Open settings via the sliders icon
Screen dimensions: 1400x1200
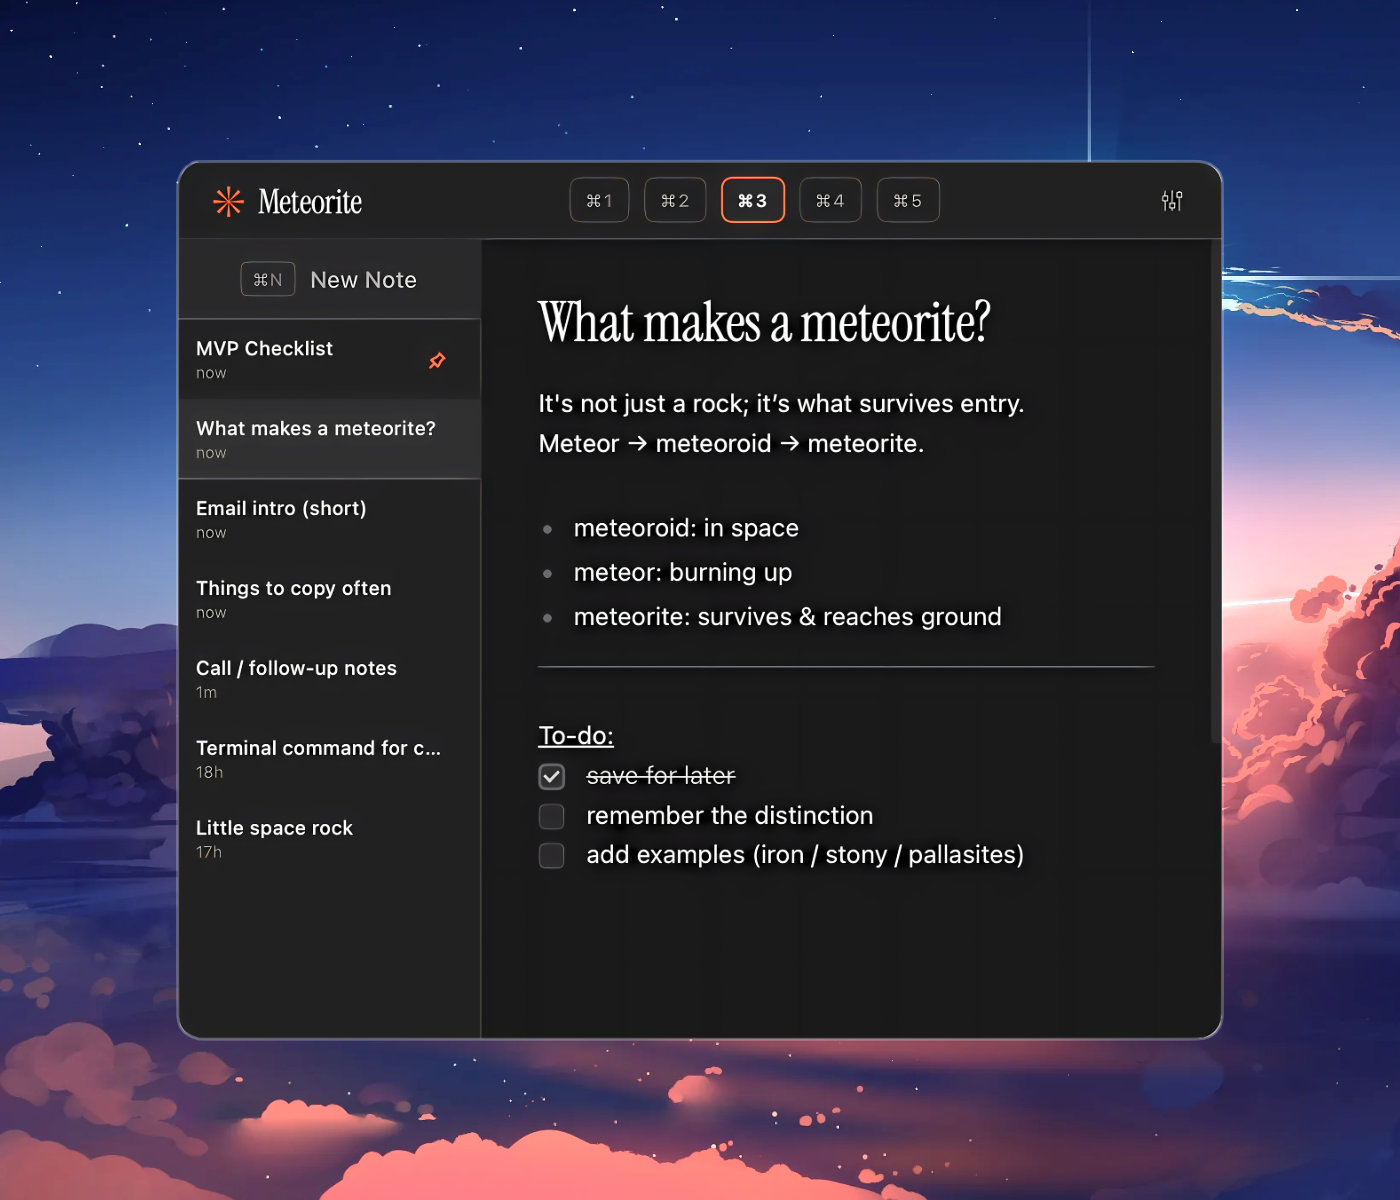(1171, 200)
